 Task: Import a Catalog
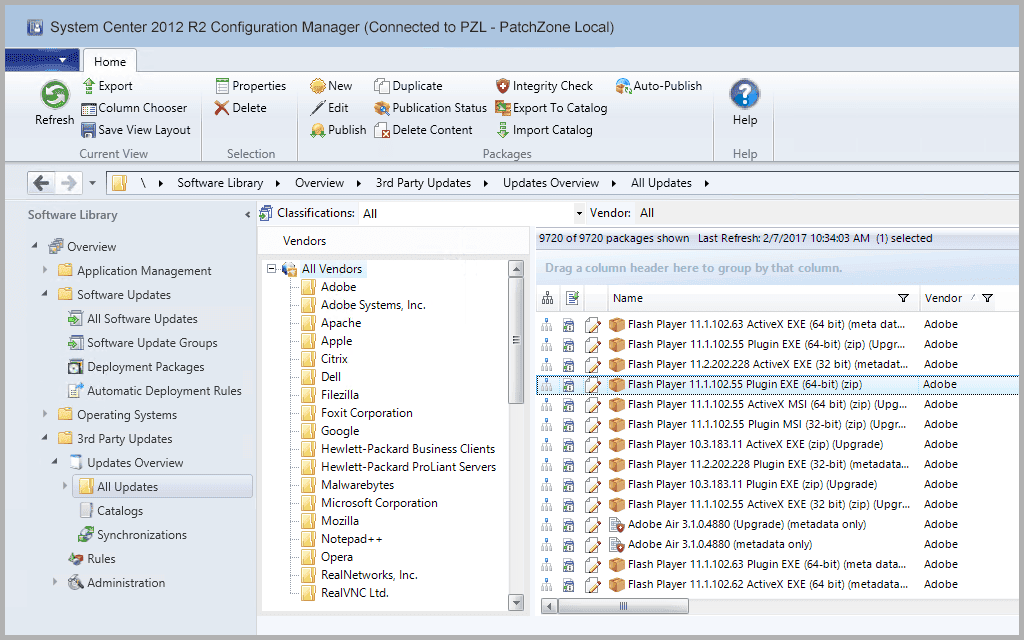544,130
